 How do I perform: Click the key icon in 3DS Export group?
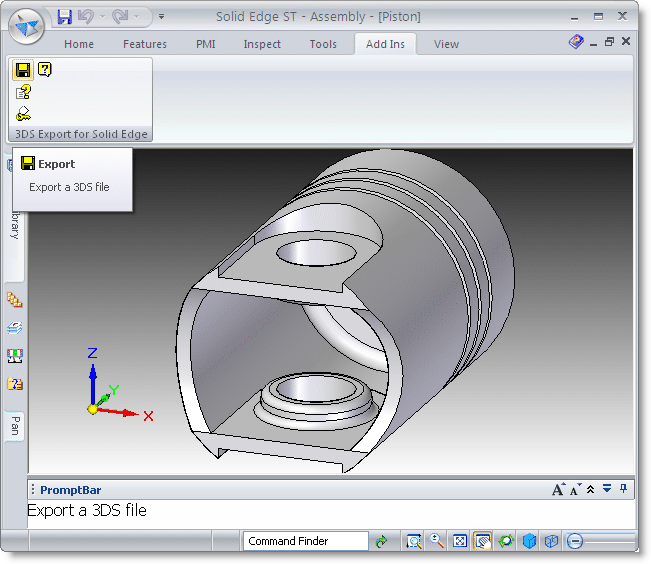pos(23,114)
